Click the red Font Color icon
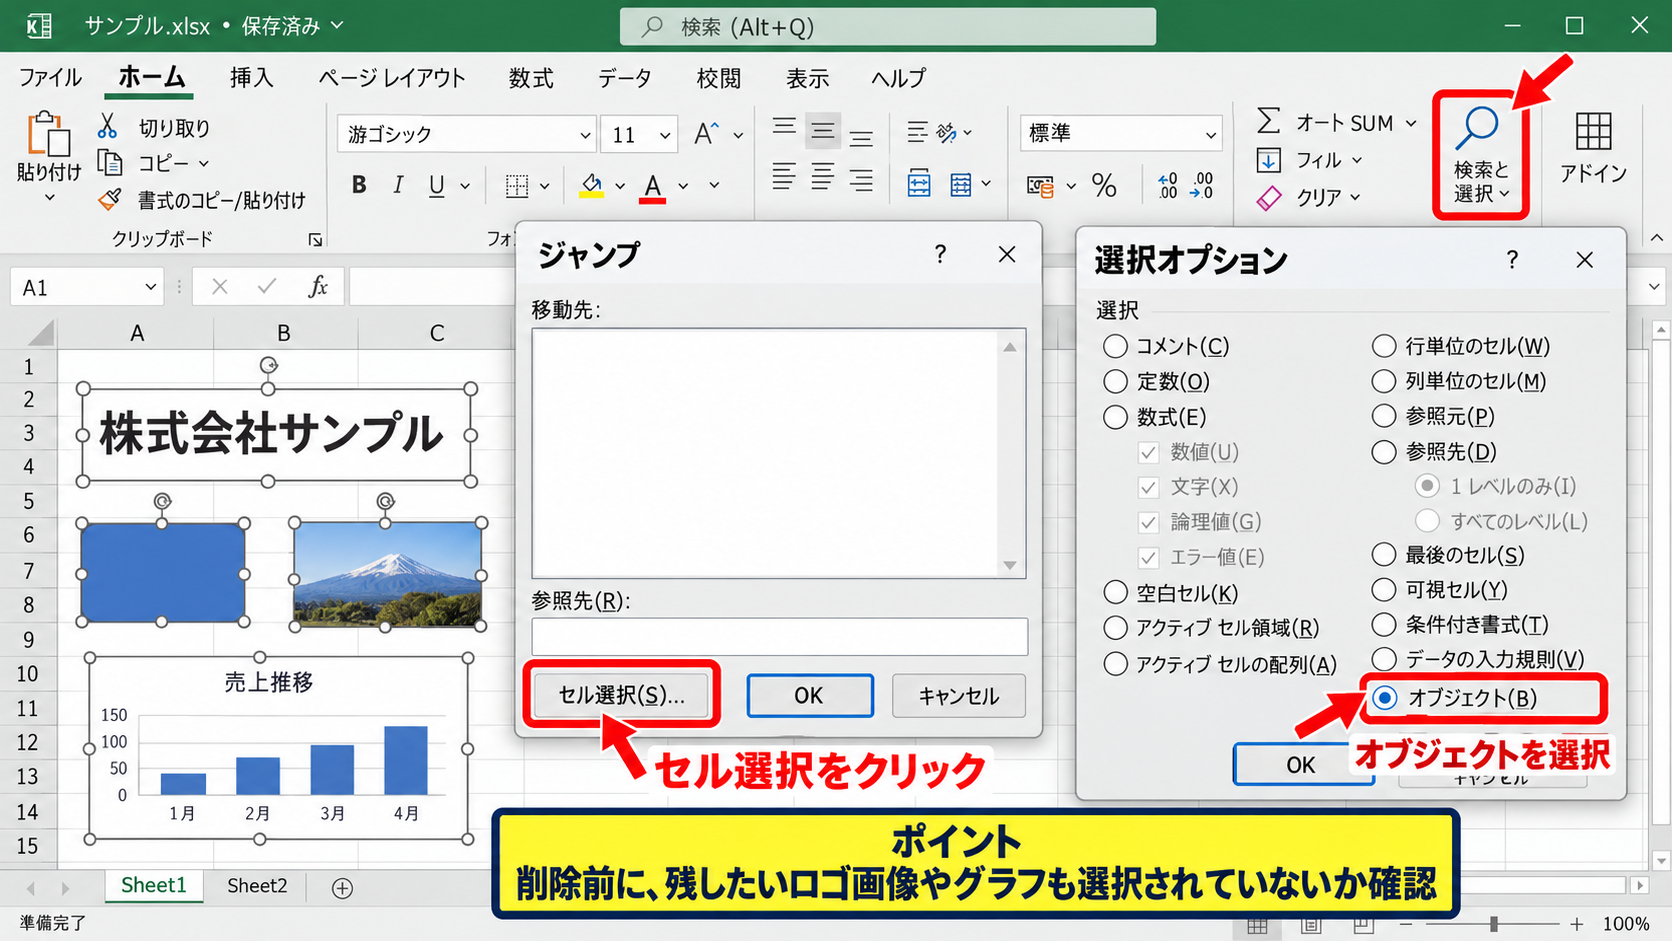 pos(653,186)
